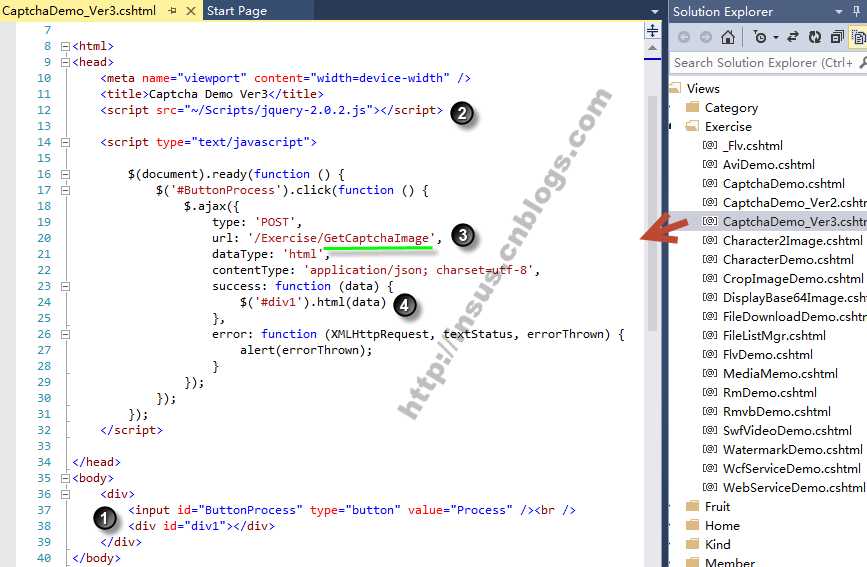
Task: Click the SwfVideoDemo.cshtml file icon
Action: 710,430
